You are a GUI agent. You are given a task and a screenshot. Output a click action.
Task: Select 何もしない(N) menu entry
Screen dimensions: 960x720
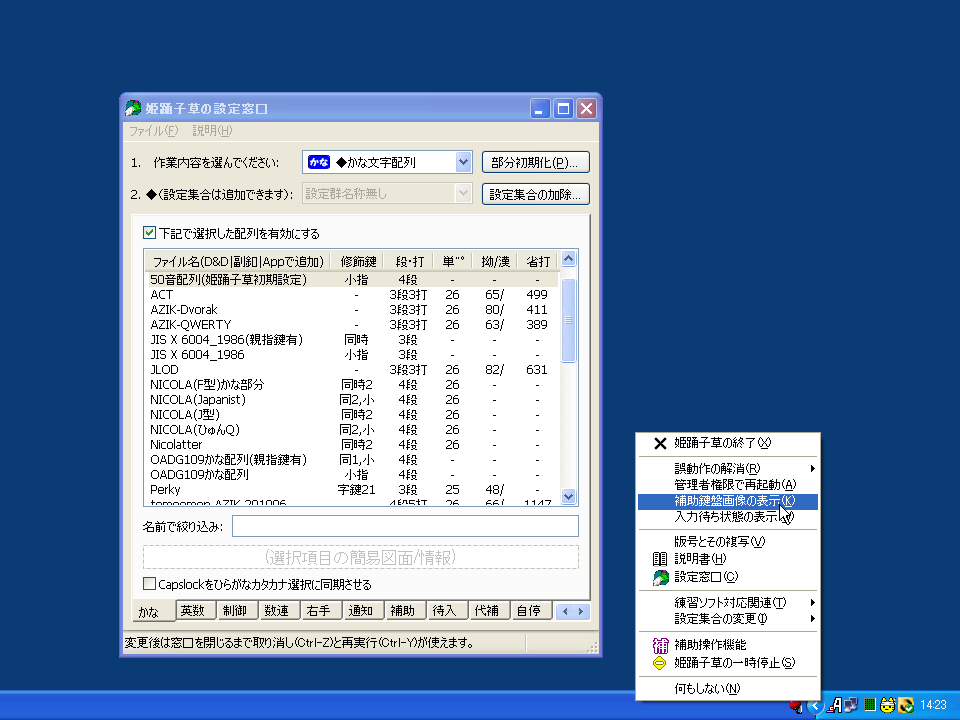(728, 689)
